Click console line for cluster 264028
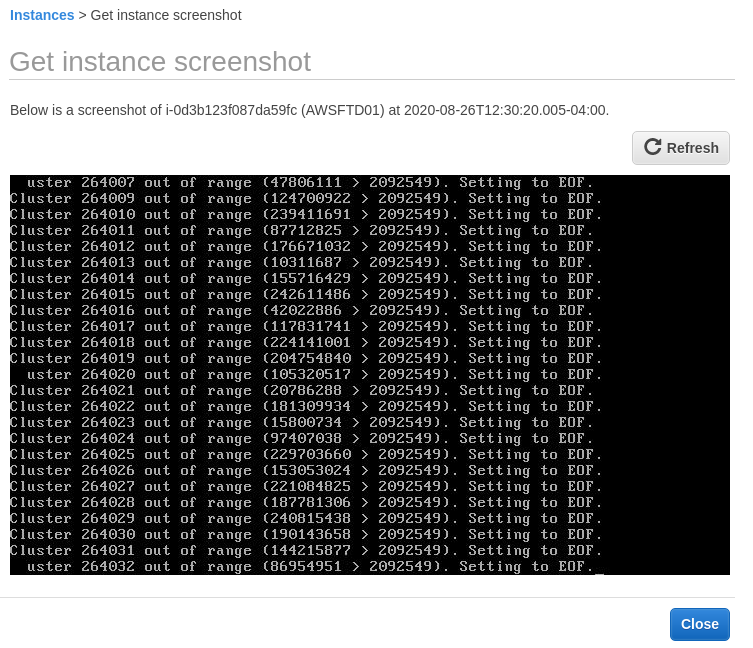 tap(306, 502)
